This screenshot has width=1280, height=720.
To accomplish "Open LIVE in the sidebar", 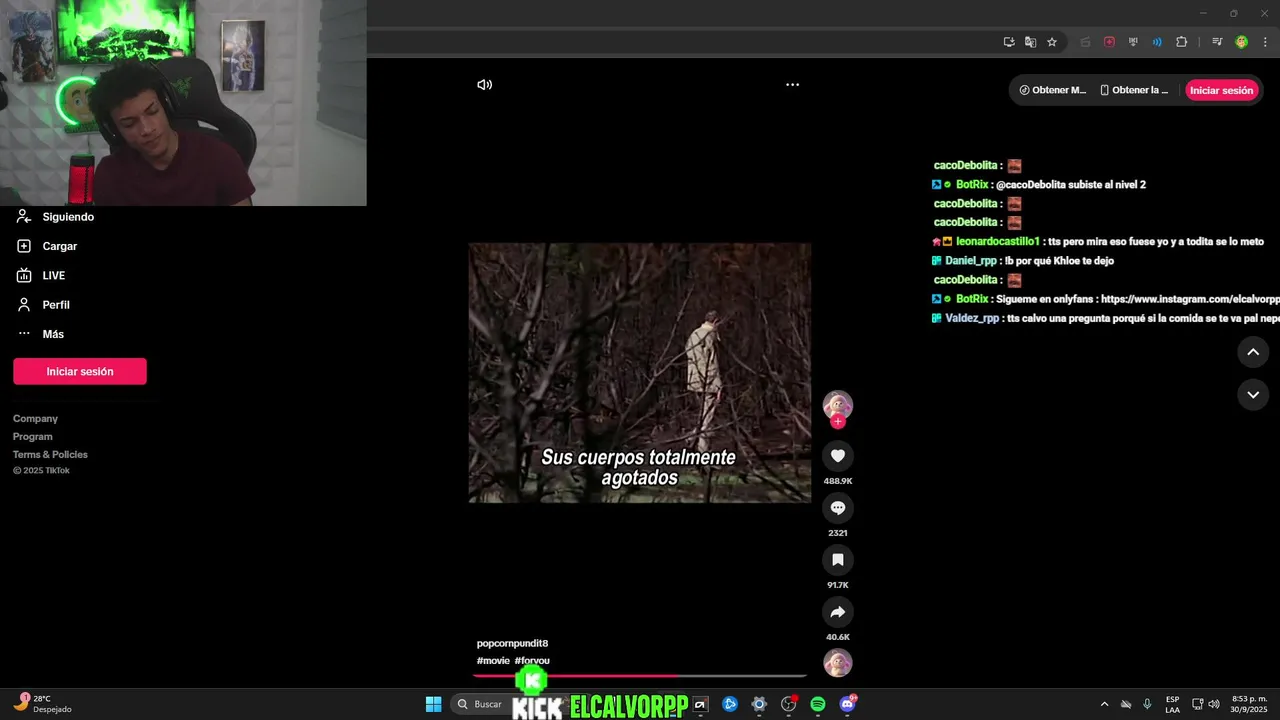I will [41, 275].
